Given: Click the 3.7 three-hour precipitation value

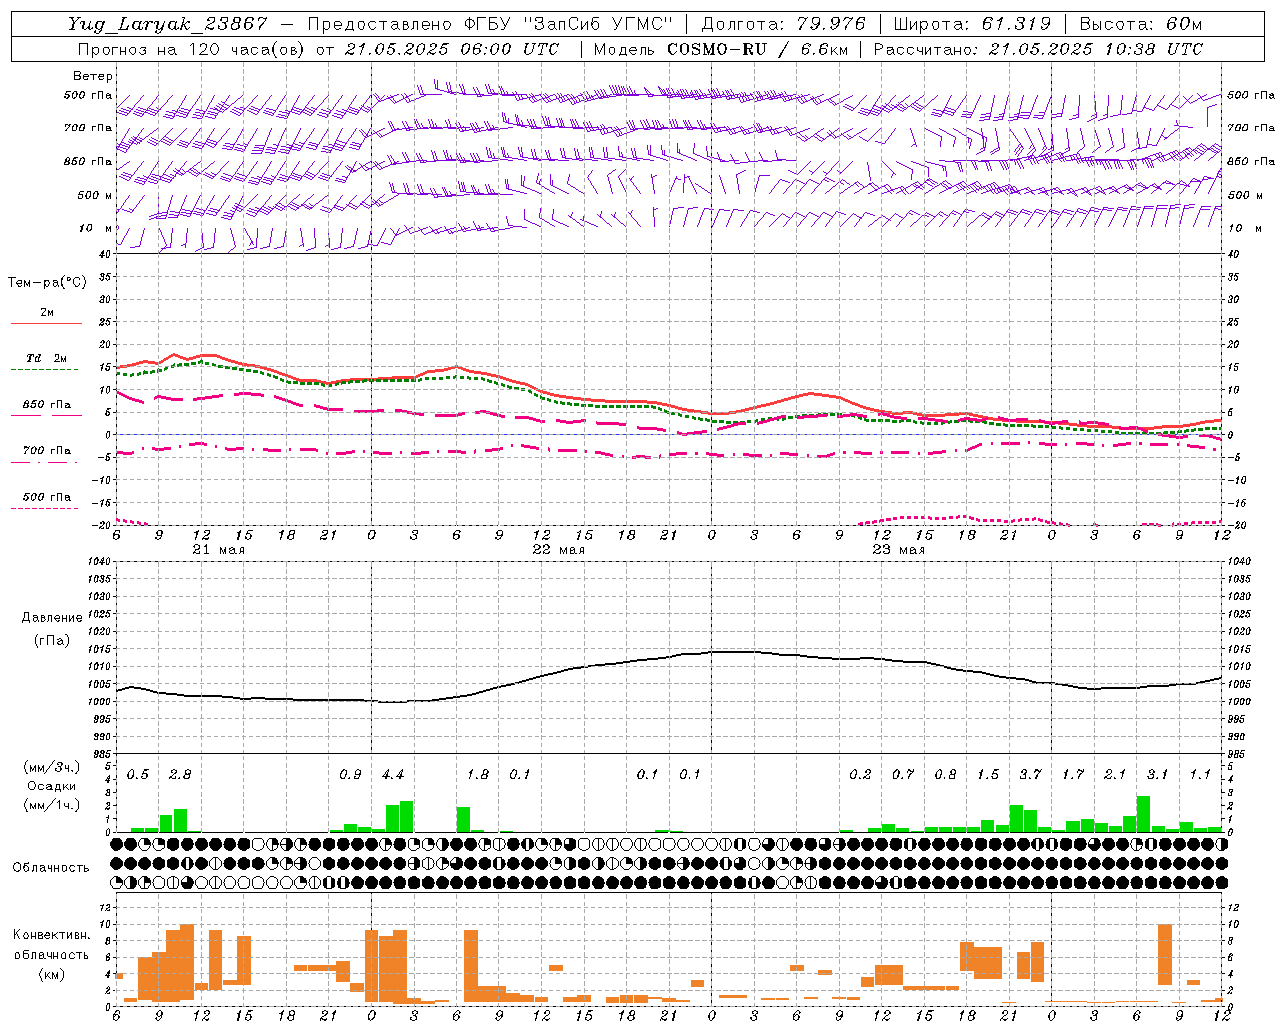Looking at the screenshot, I should (1030, 775).
